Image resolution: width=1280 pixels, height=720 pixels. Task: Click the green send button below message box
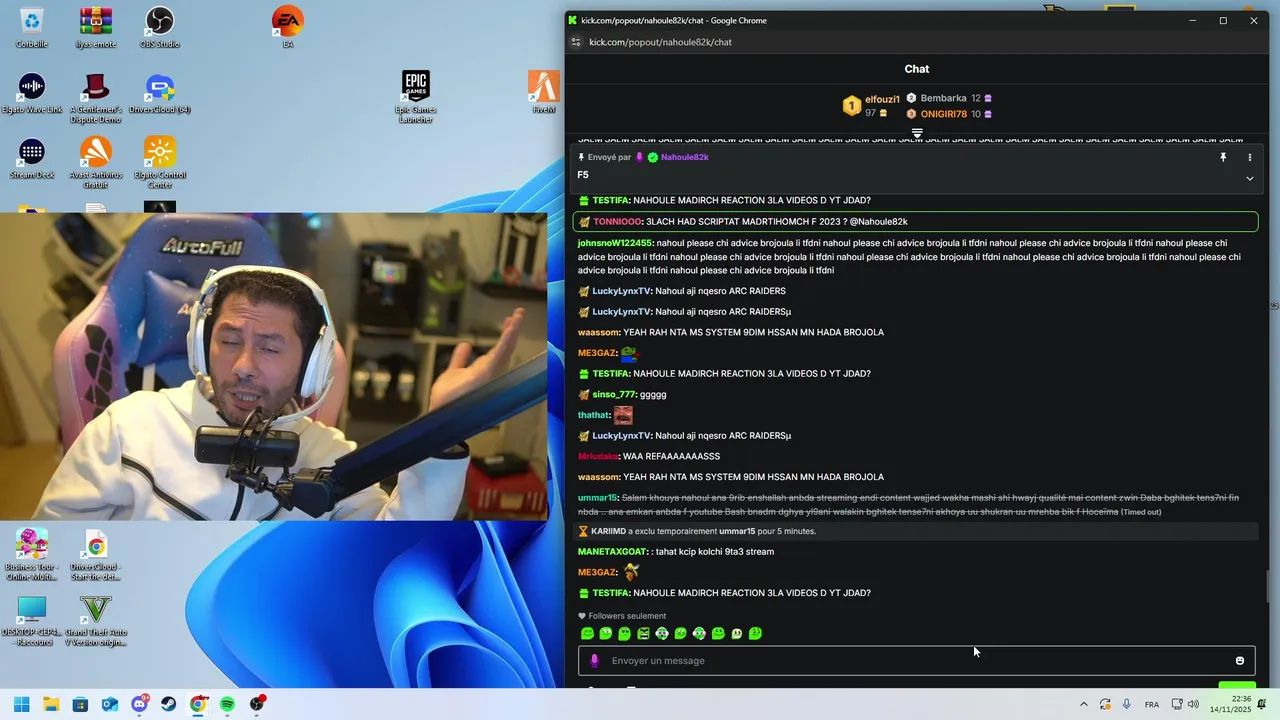(1237, 685)
